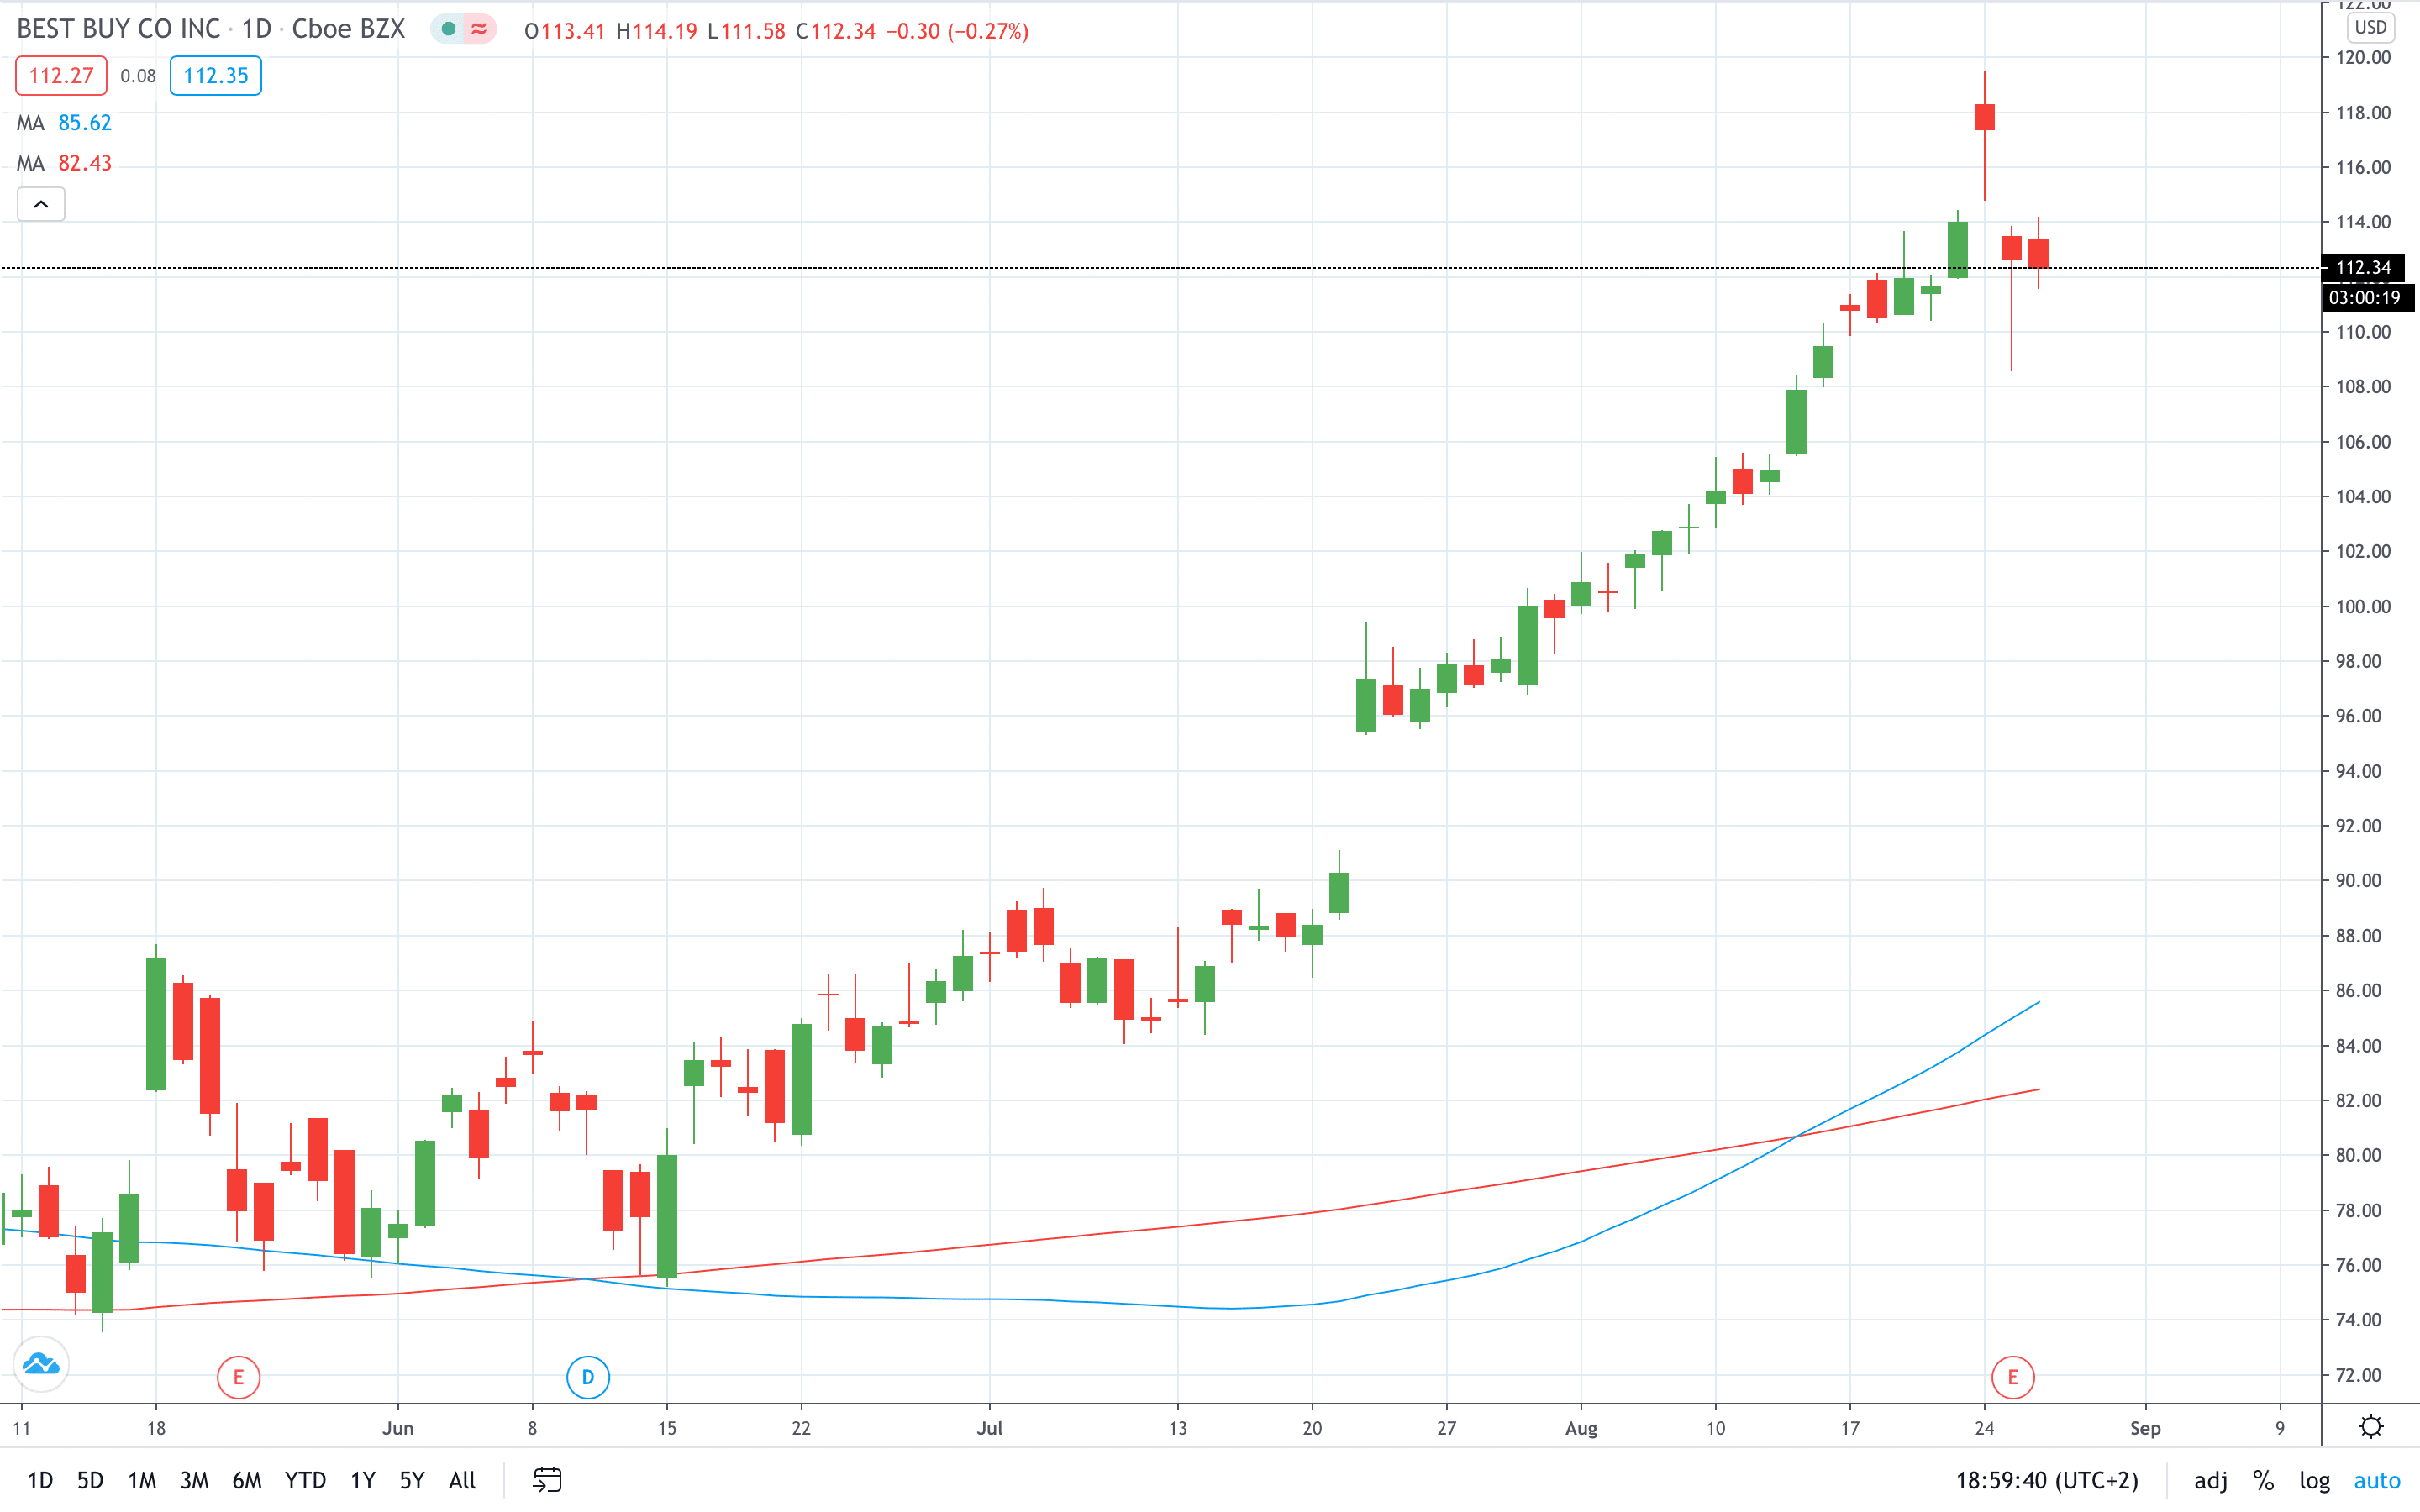
Task: Open chart settings gear icon
Action: click(2371, 1427)
